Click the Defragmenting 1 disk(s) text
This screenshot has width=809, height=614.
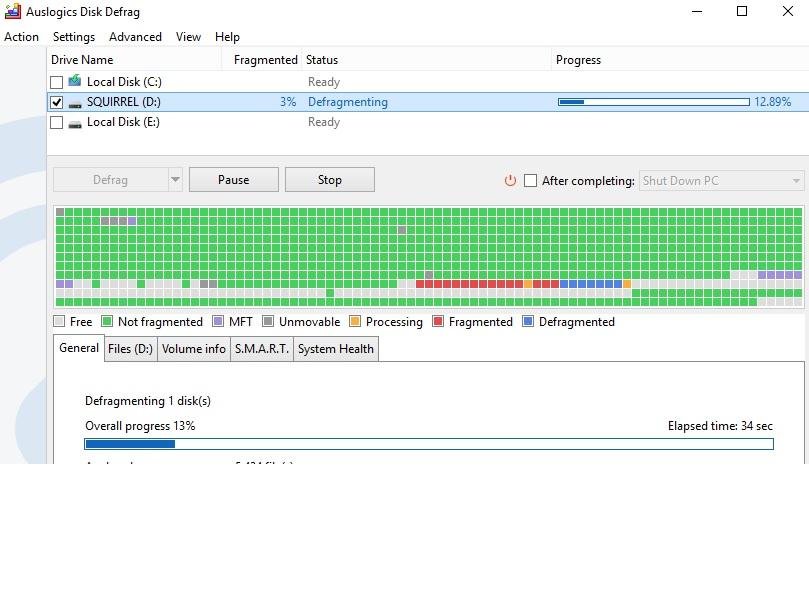coord(148,401)
